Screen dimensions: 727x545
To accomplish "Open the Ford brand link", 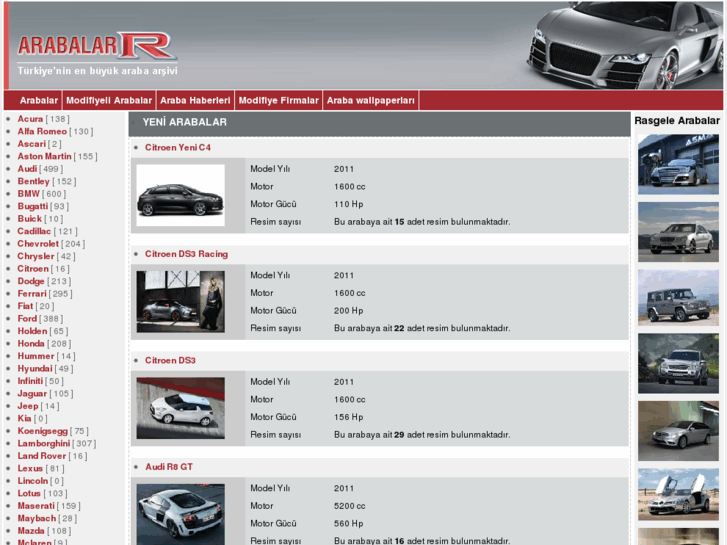I will tap(27, 319).
